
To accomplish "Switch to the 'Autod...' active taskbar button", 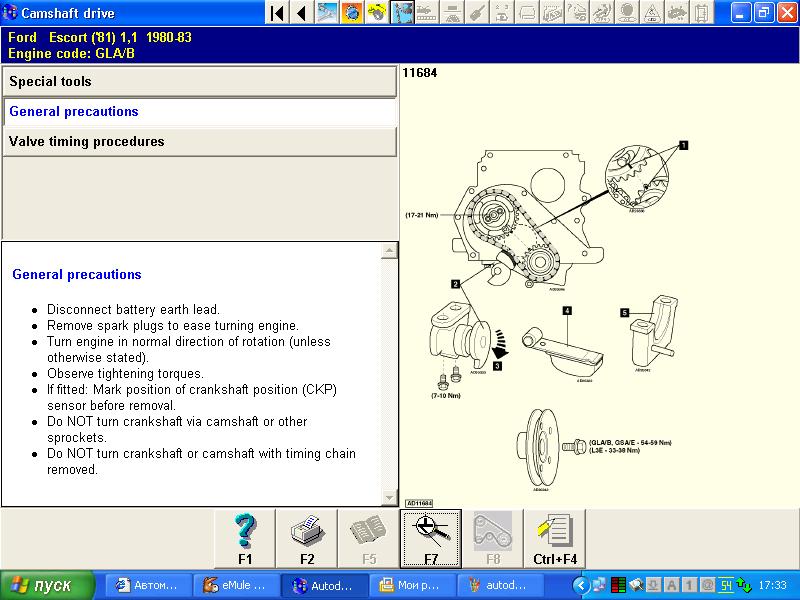I will (x=325, y=585).
